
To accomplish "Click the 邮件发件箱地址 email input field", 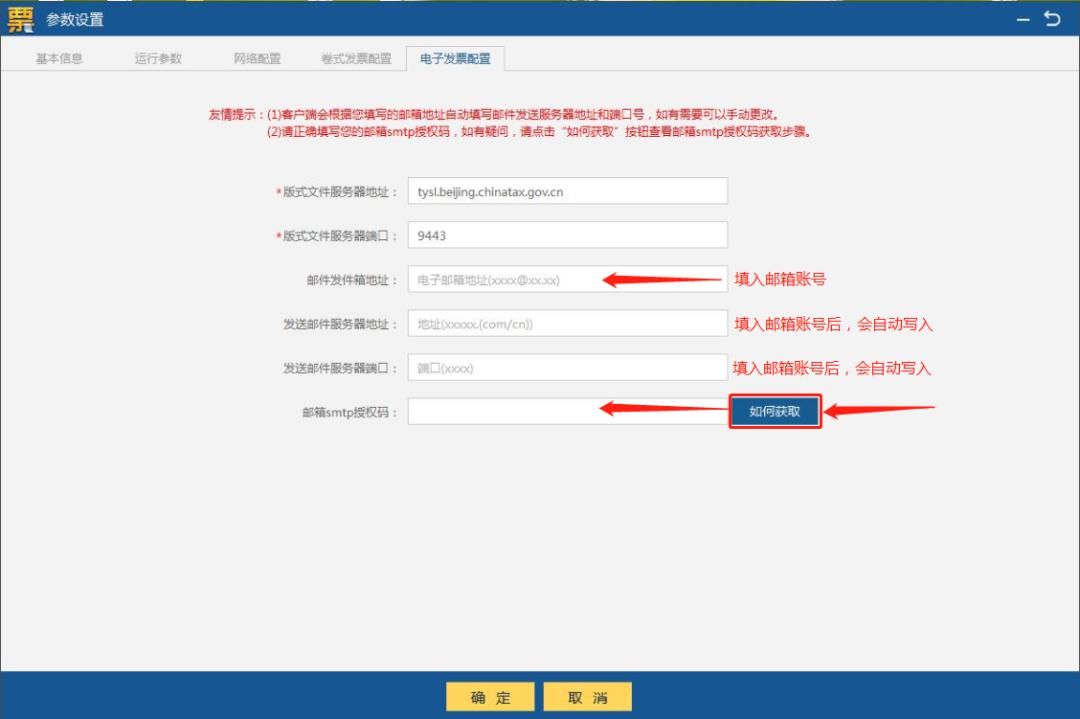I will 567,278.
